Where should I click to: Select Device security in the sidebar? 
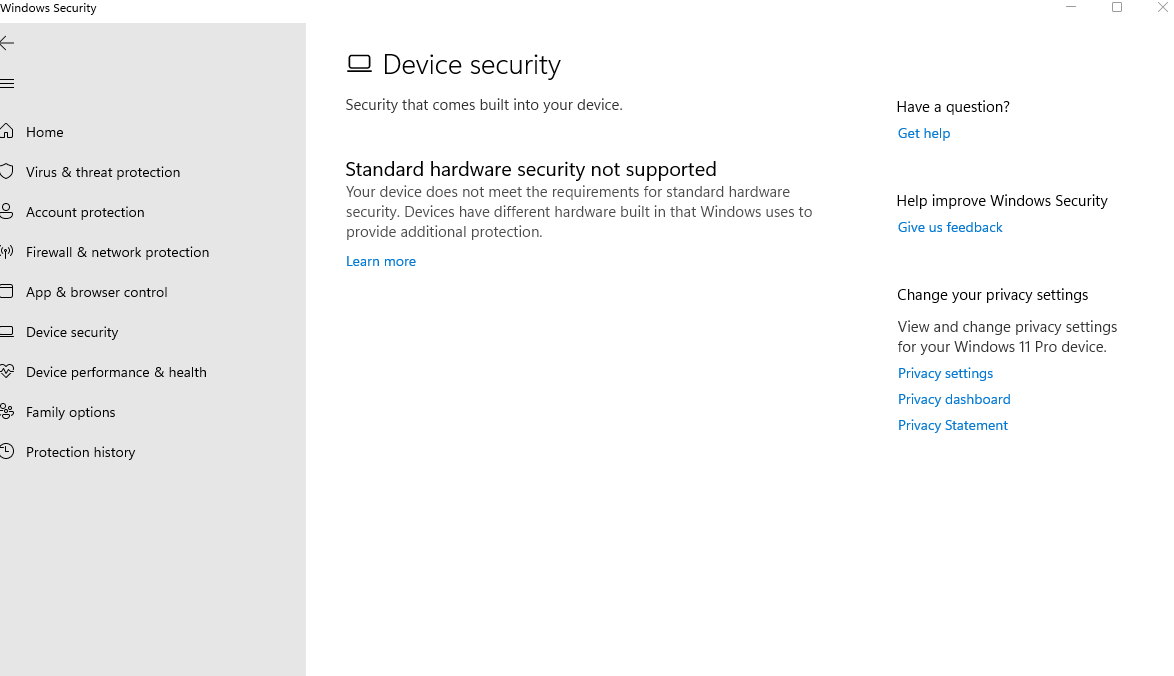pyautogui.click(x=72, y=332)
